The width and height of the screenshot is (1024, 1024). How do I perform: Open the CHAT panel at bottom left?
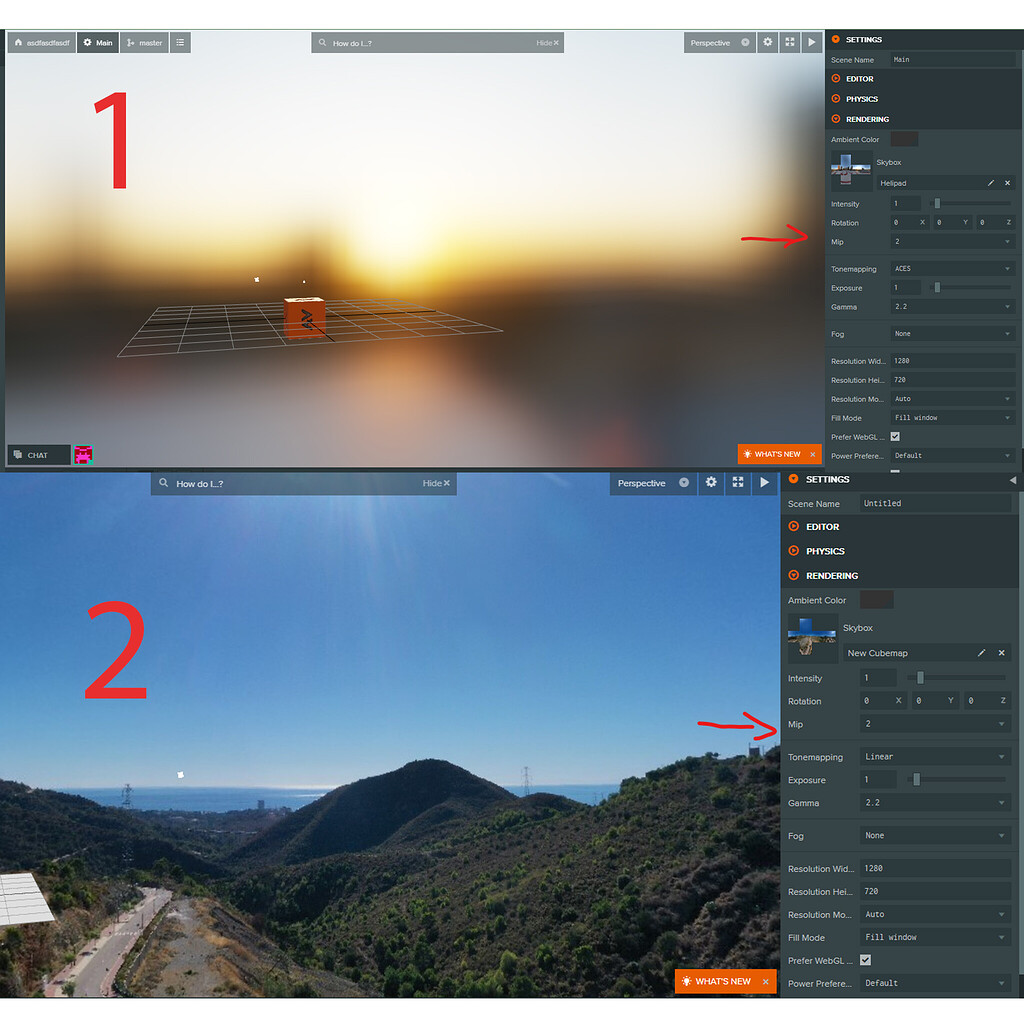(x=38, y=454)
